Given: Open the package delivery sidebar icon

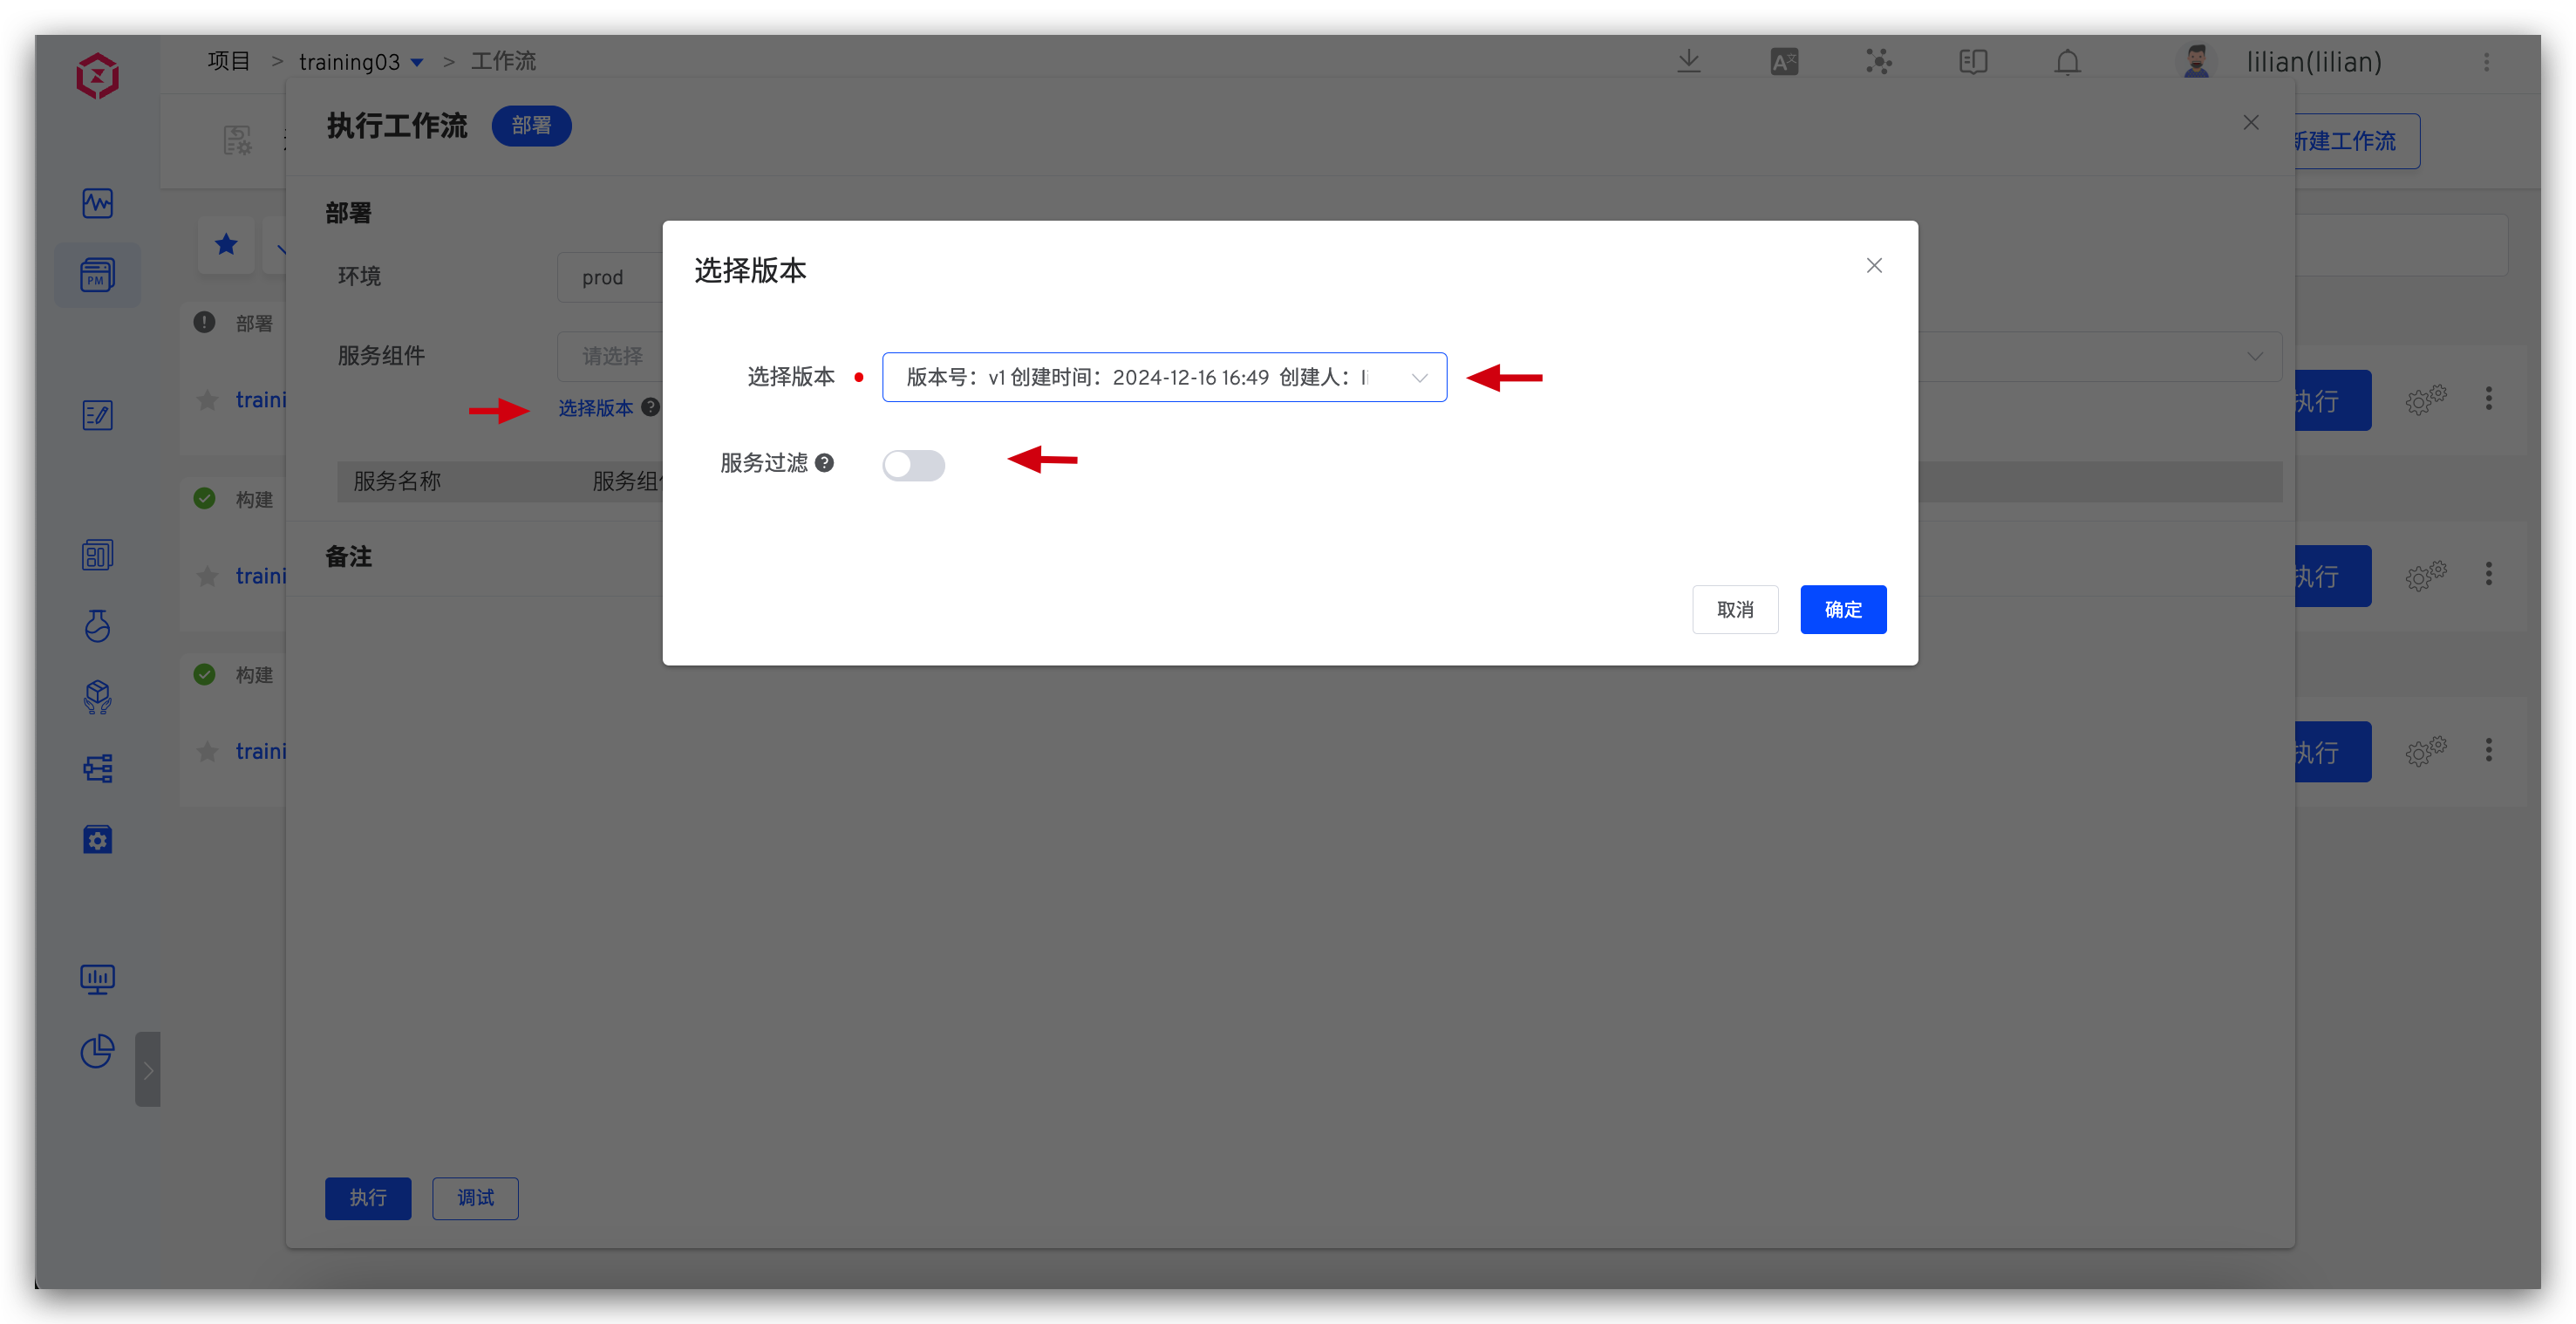Looking at the screenshot, I should click(x=97, y=697).
